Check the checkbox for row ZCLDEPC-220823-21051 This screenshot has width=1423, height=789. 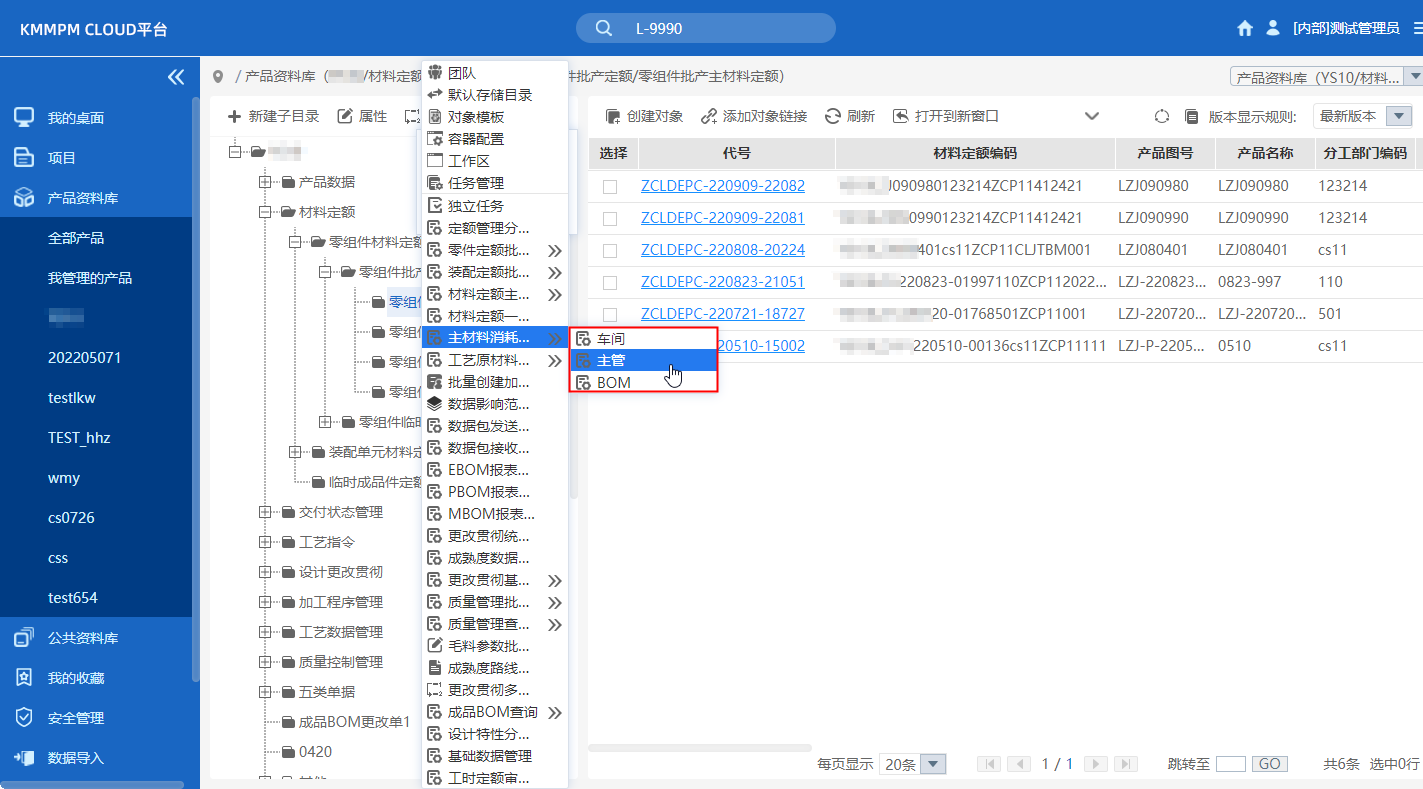pyautogui.click(x=610, y=281)
